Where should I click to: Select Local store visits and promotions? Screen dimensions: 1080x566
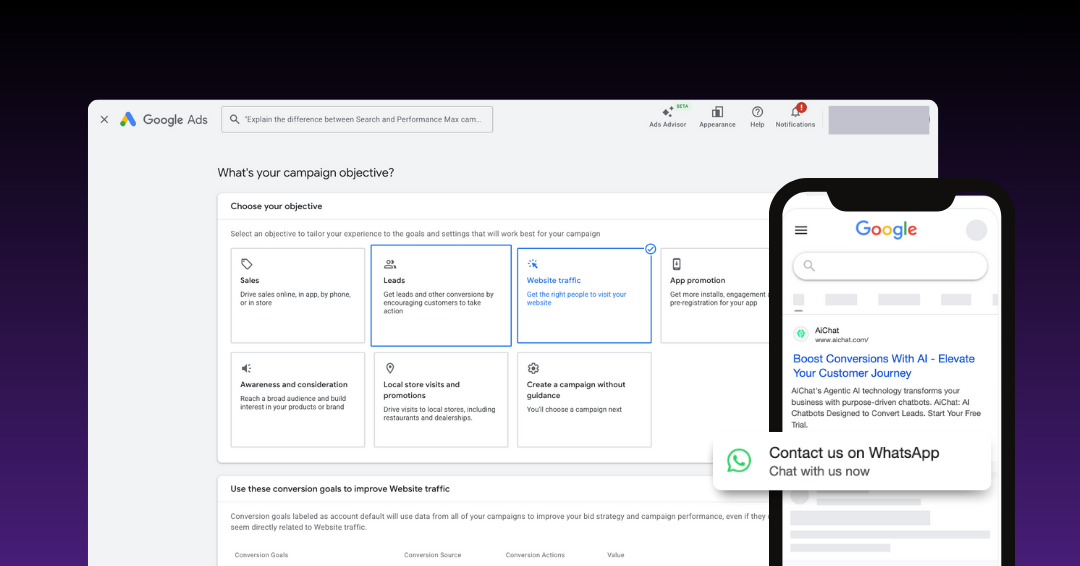tap(441, 399)
